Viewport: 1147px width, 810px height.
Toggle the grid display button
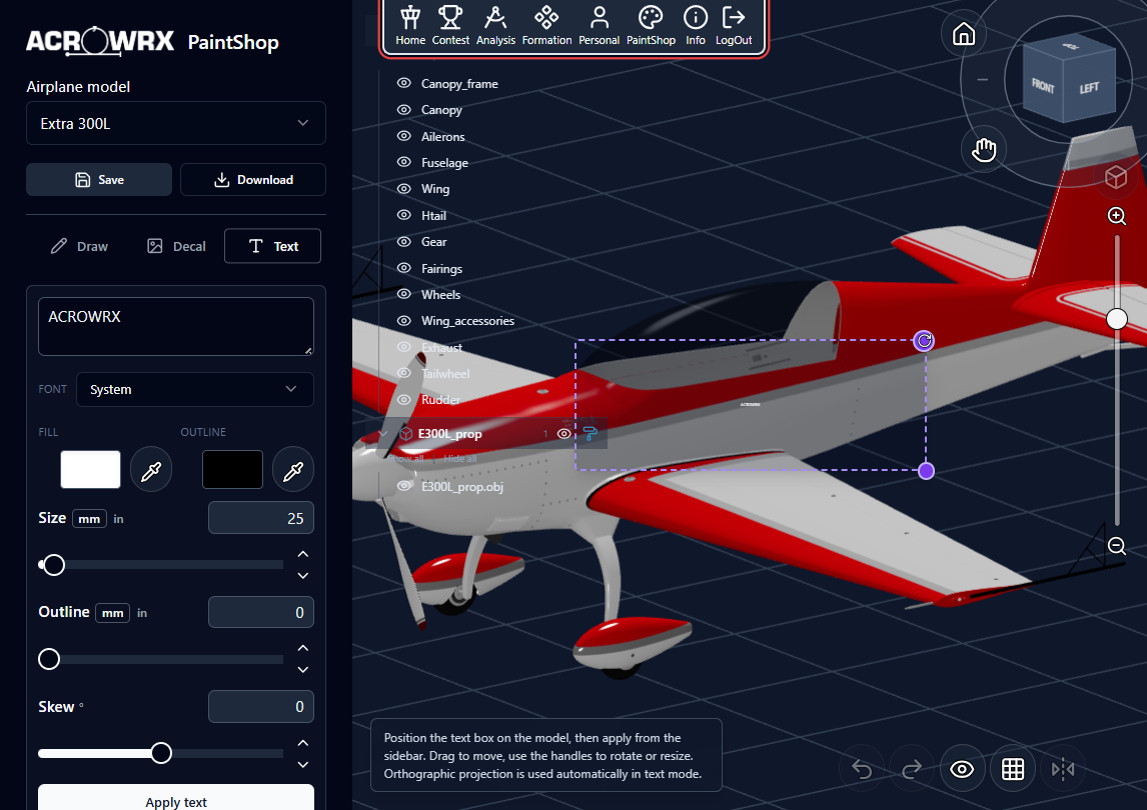[1012, 769]
